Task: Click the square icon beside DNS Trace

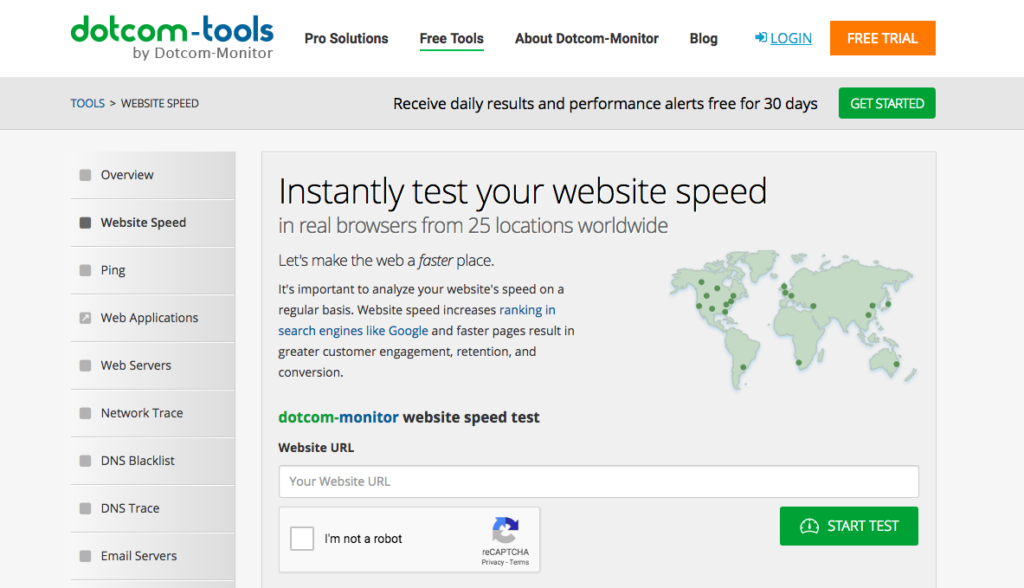Action: pos(85,509)
